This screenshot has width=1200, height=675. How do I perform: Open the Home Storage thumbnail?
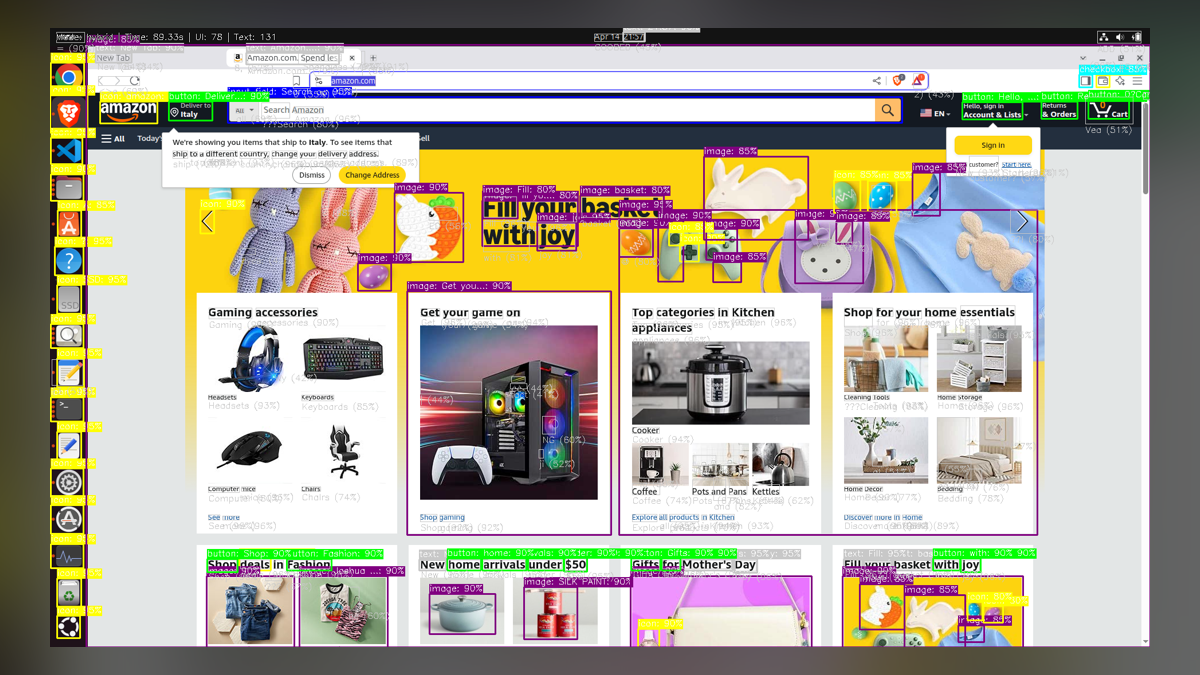point(979,359)
